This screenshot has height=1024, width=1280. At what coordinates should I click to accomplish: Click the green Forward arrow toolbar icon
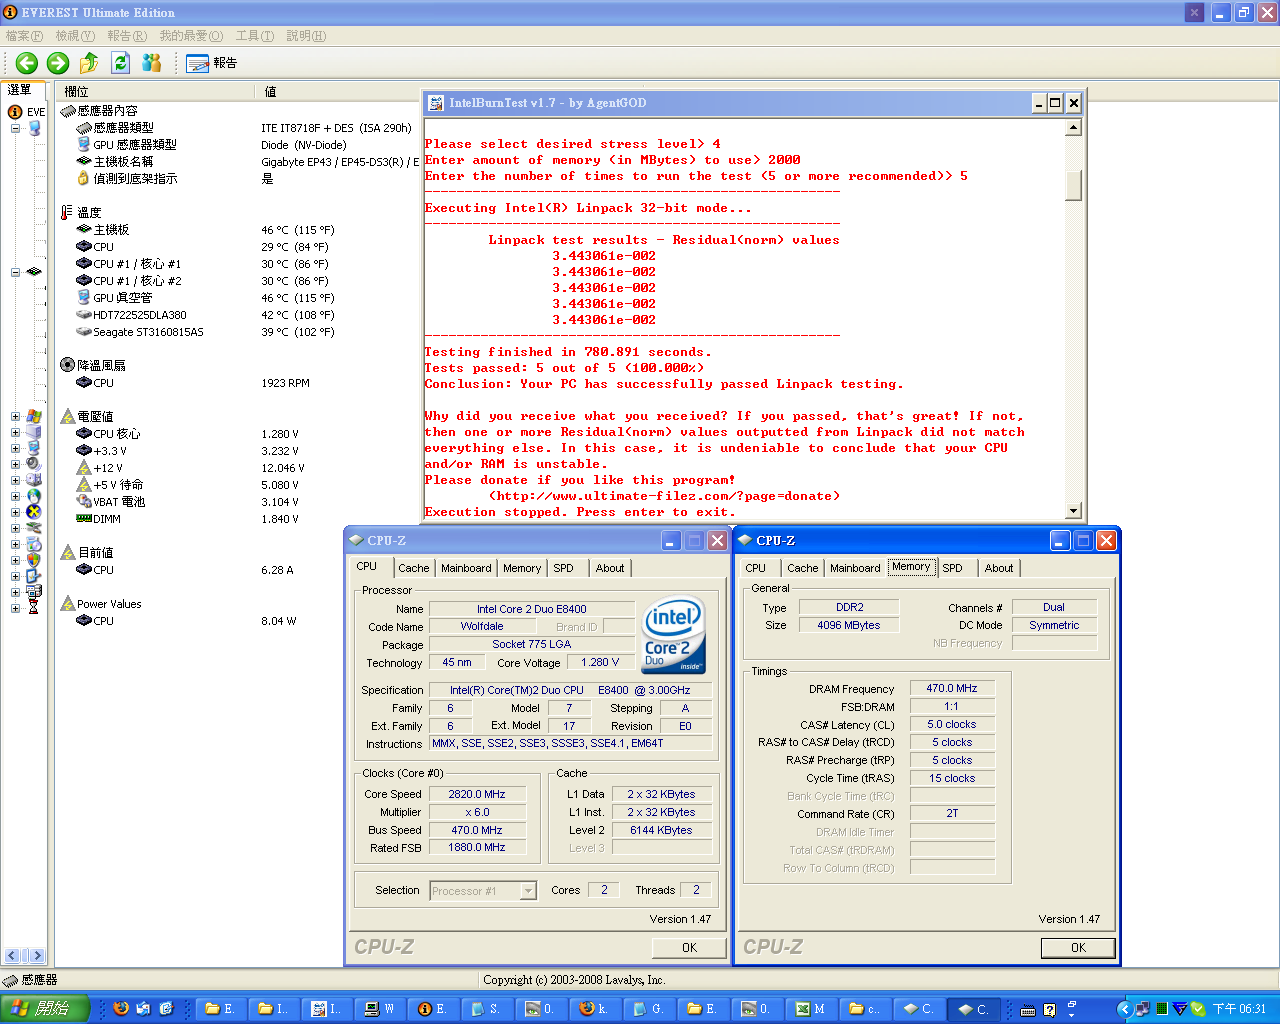tap(58, 63)
